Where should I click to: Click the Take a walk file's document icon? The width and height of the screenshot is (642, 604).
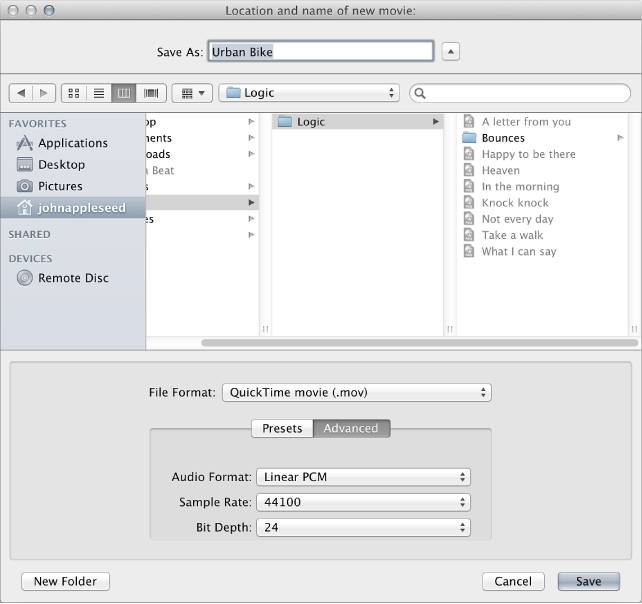coord(469,235)
